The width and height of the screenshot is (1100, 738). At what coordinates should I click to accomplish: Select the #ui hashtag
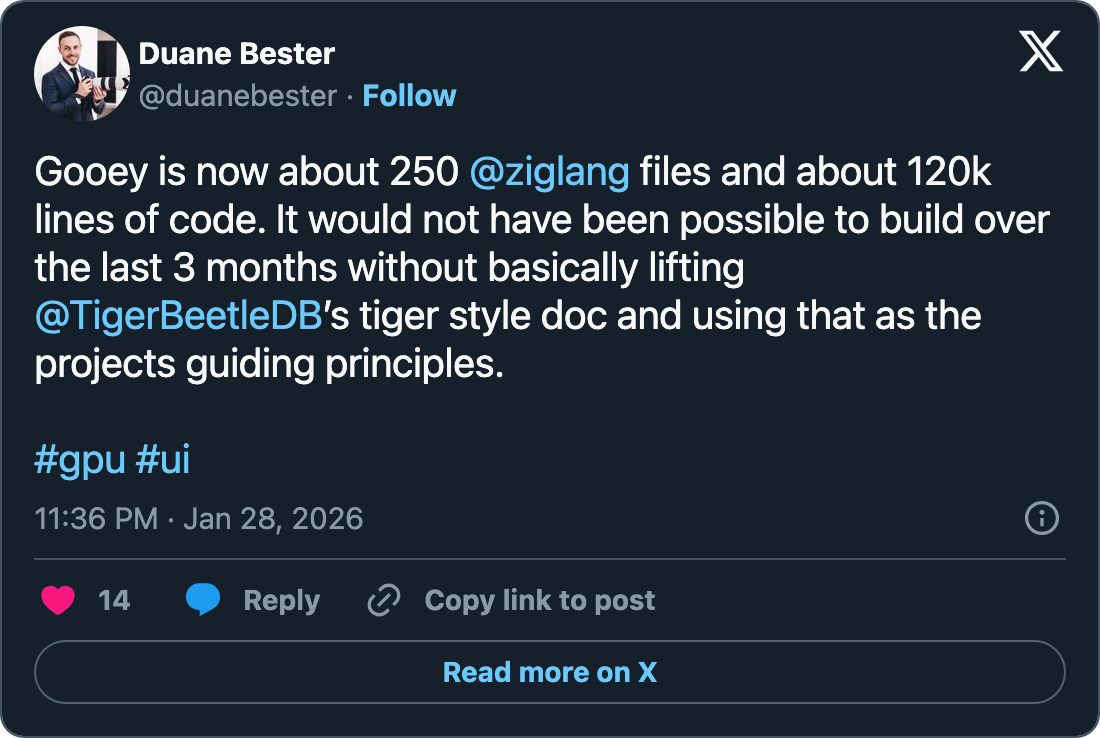click(162, 460)
